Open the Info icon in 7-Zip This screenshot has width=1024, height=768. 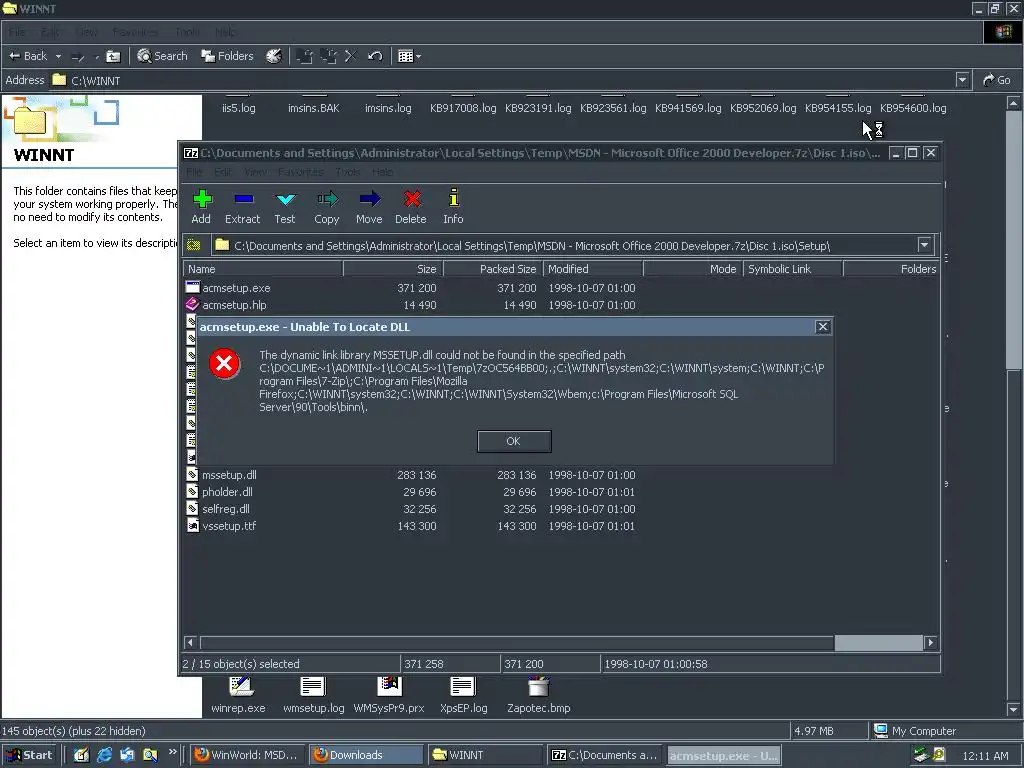453,198
